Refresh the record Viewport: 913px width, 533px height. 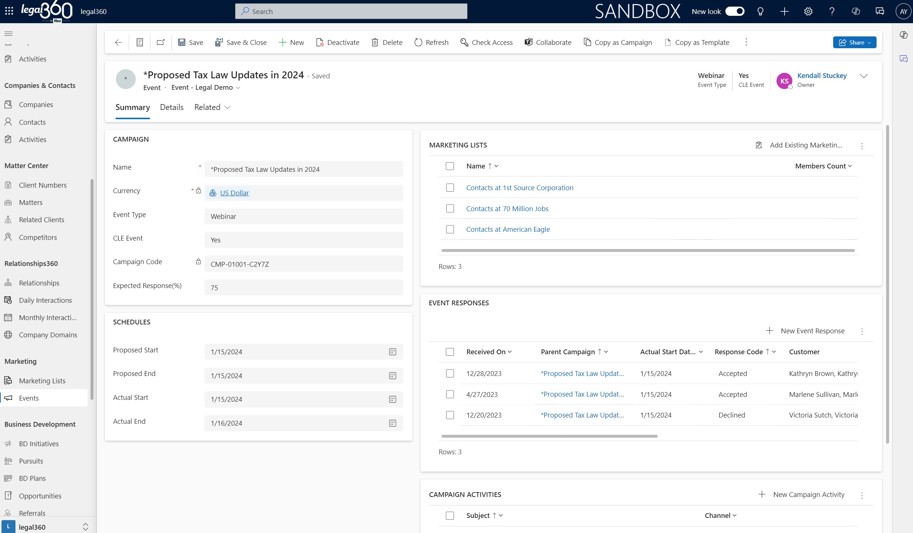tap(431, 43)
